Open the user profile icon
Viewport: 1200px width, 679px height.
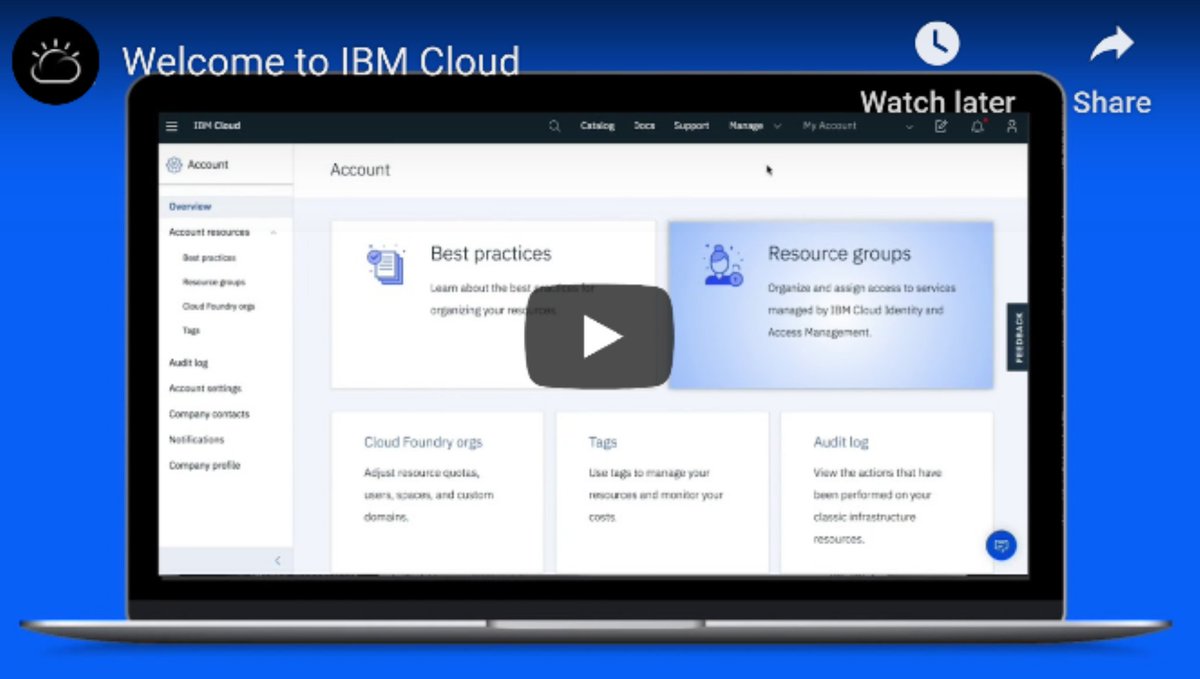coord(1012,126)
